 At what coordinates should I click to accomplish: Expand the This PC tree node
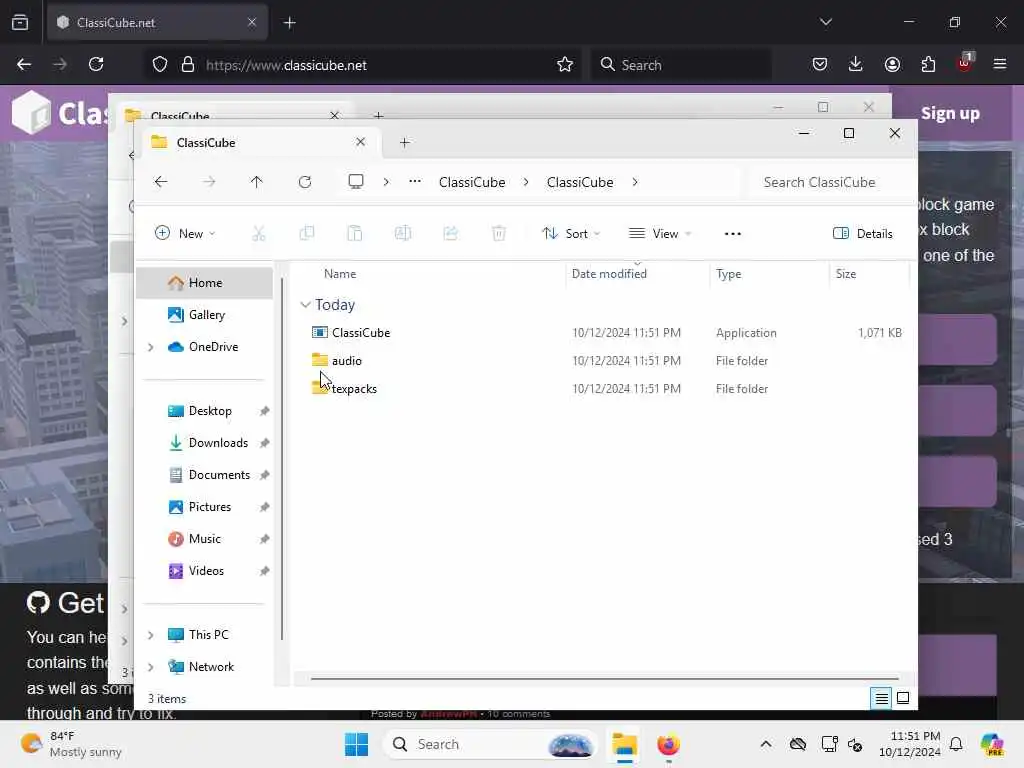pos(151,635)
